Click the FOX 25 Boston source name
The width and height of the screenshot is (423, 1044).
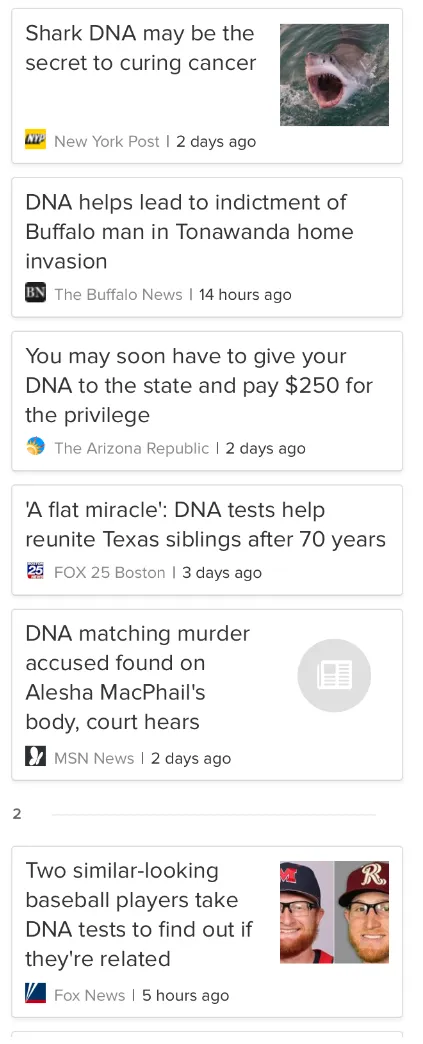[109, 573]
